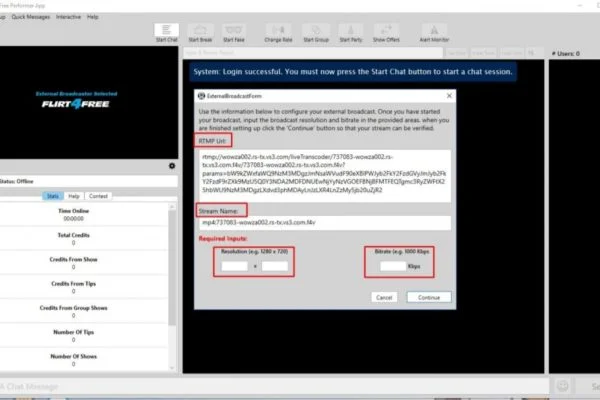Open the Change Rate tool
The image size is (600, 400).
pyautogui.click(x=278, y=33)
